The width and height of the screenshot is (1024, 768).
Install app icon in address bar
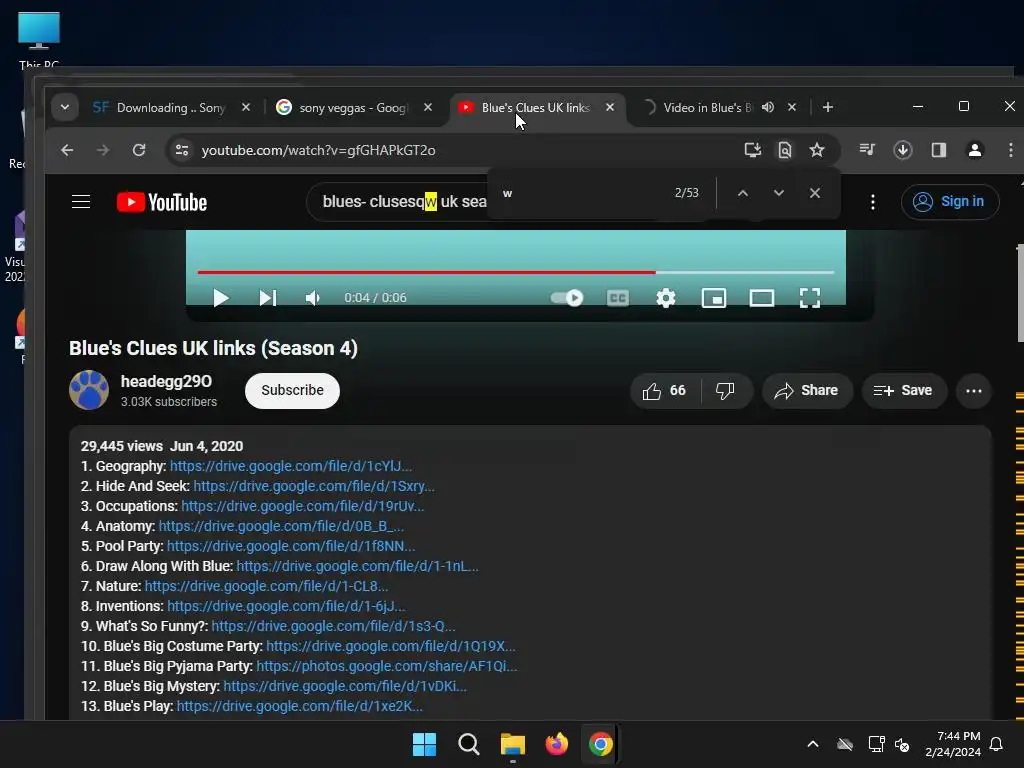click(x=752, y=150)
